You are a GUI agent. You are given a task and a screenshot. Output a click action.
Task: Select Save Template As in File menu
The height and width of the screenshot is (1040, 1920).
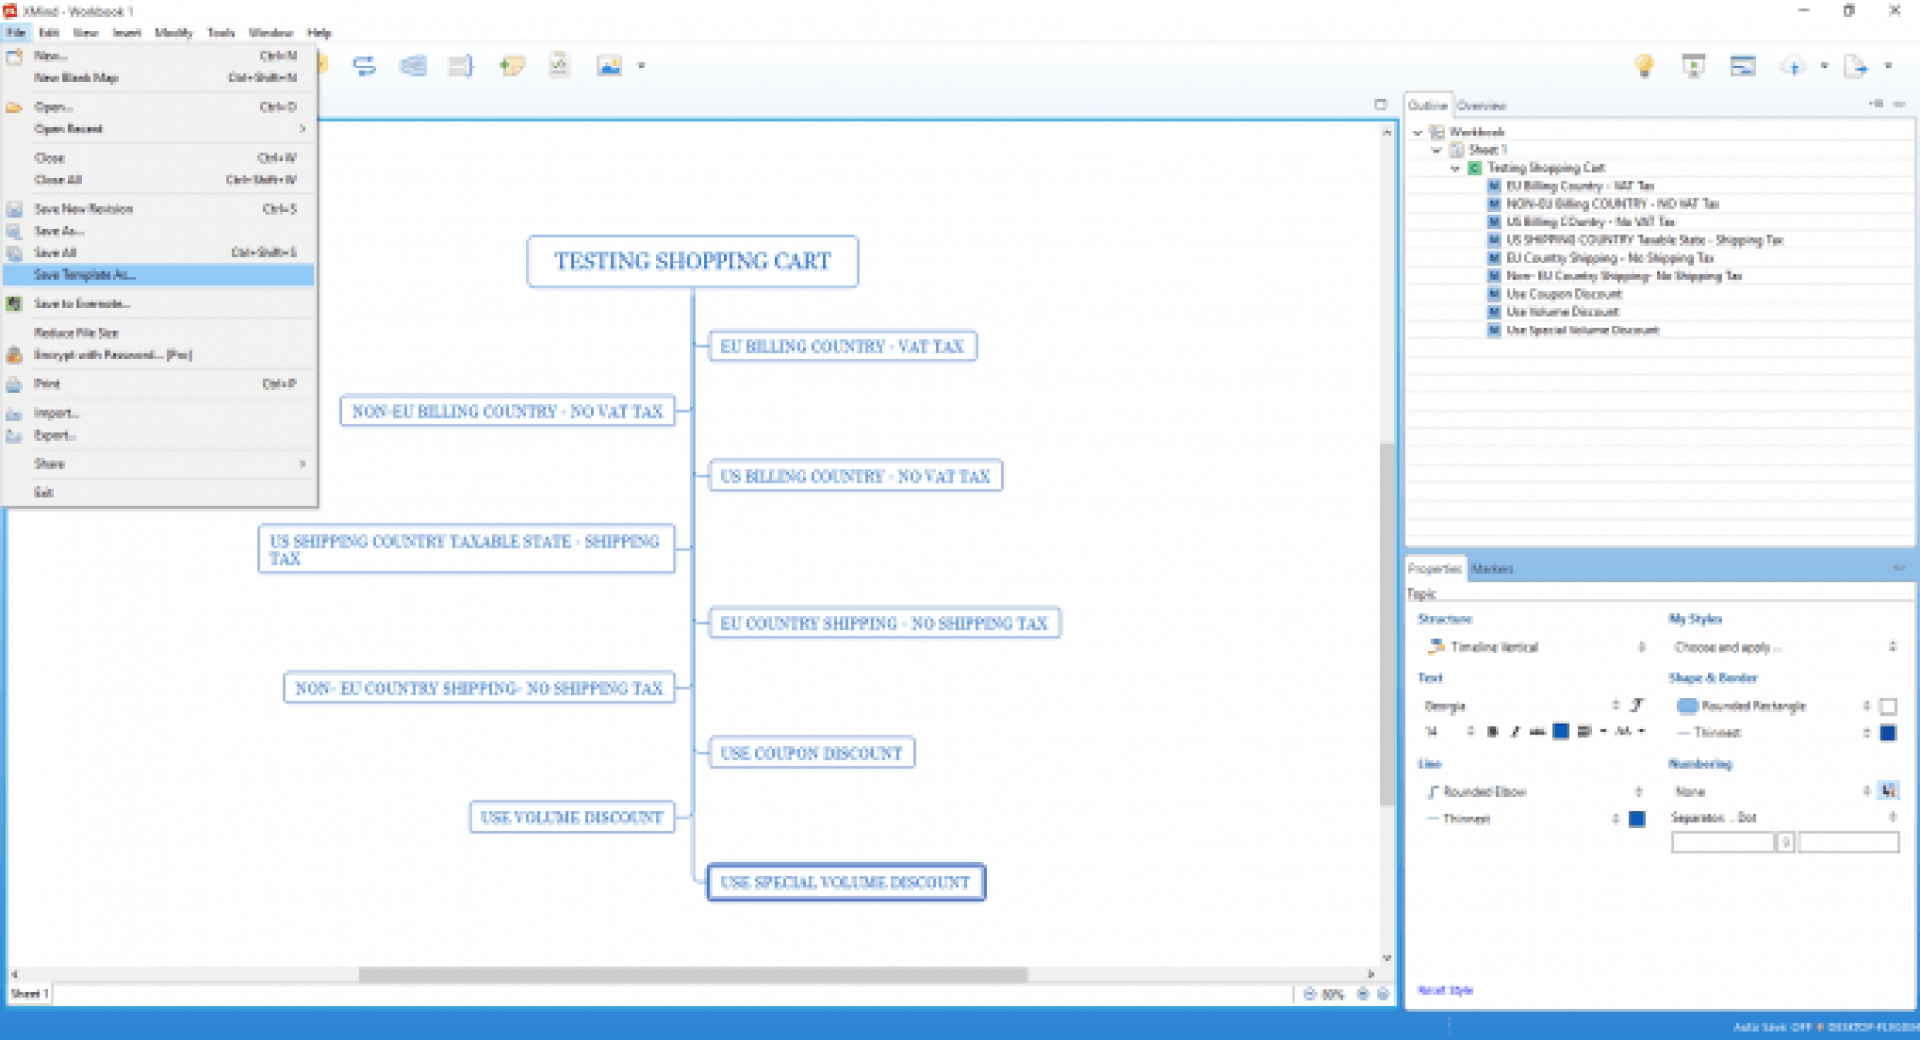tap(85, 275)
